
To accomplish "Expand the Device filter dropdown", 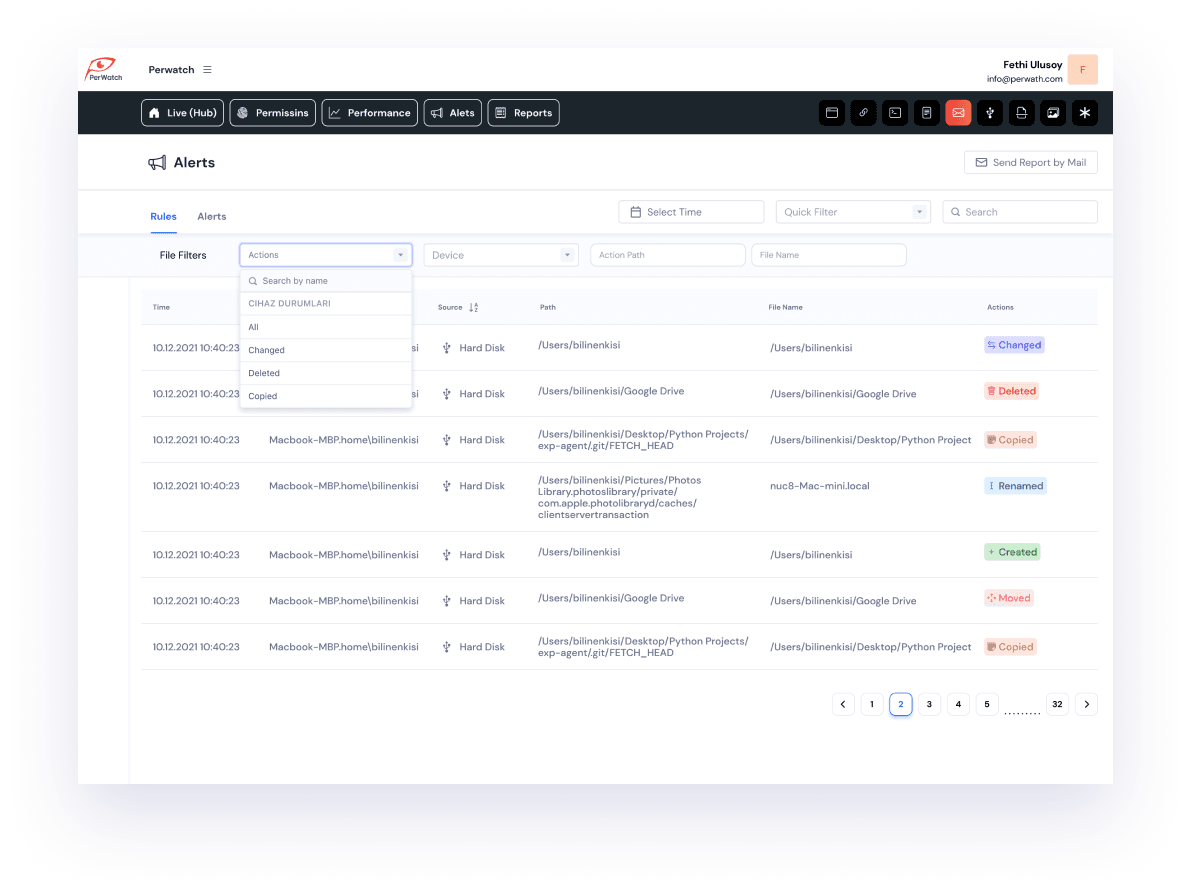I will pyautogui.click(x=501, y=255).
